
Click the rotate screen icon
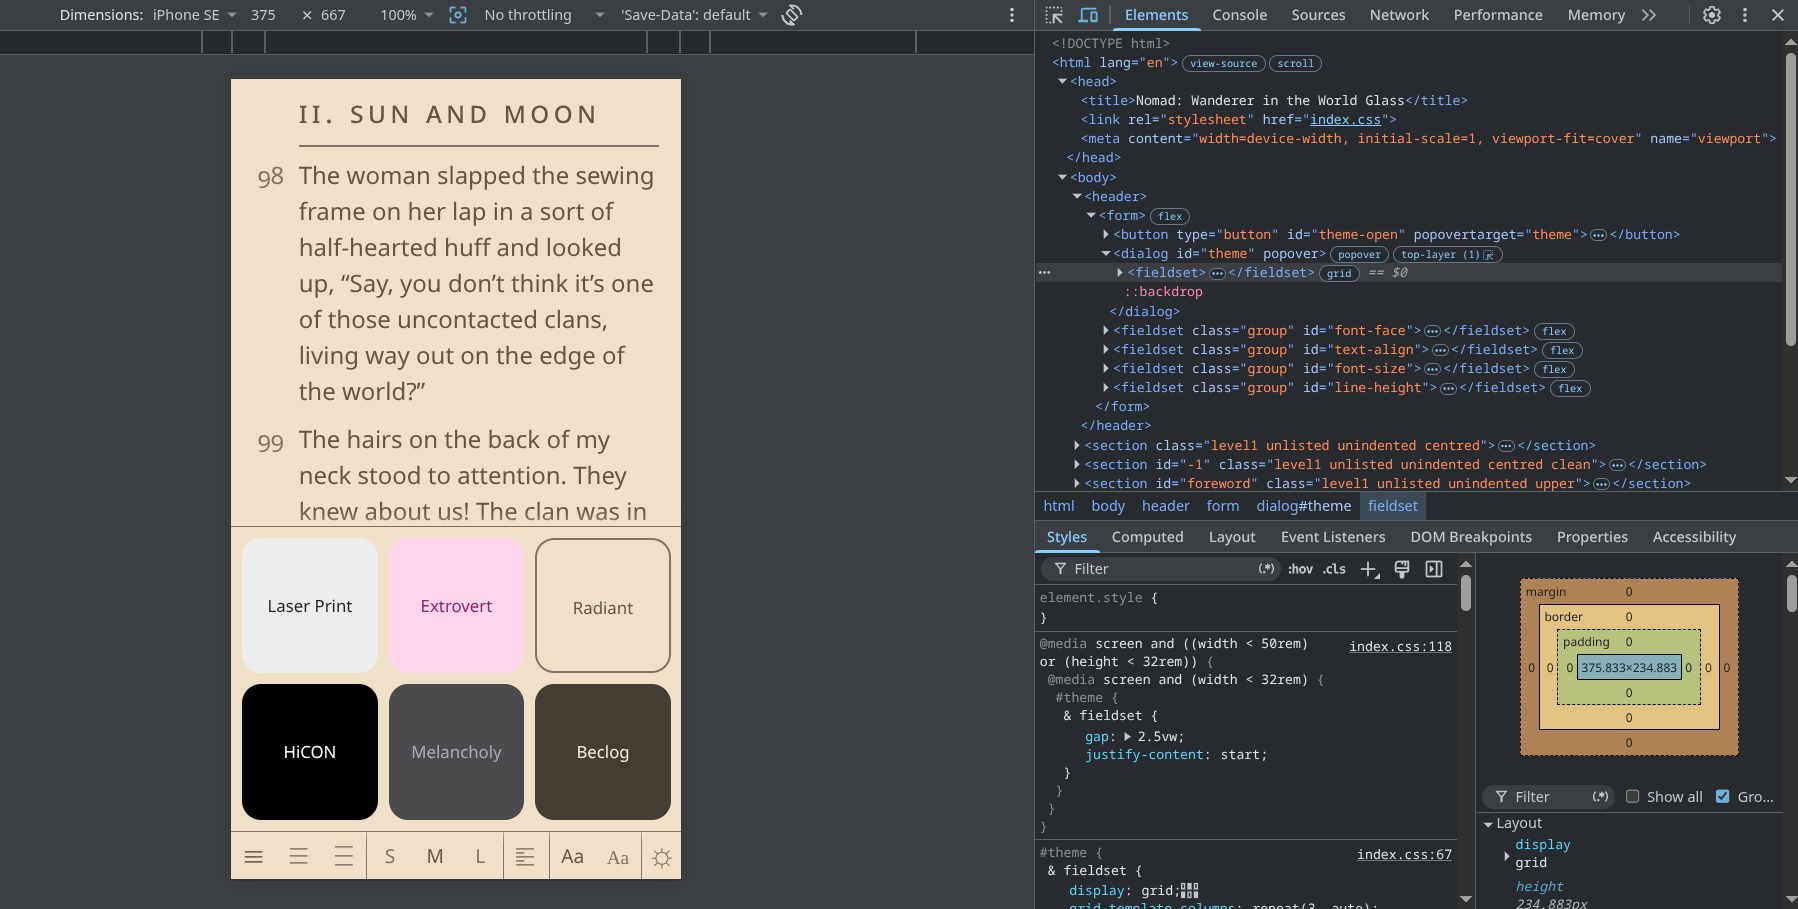click(792, 15)
